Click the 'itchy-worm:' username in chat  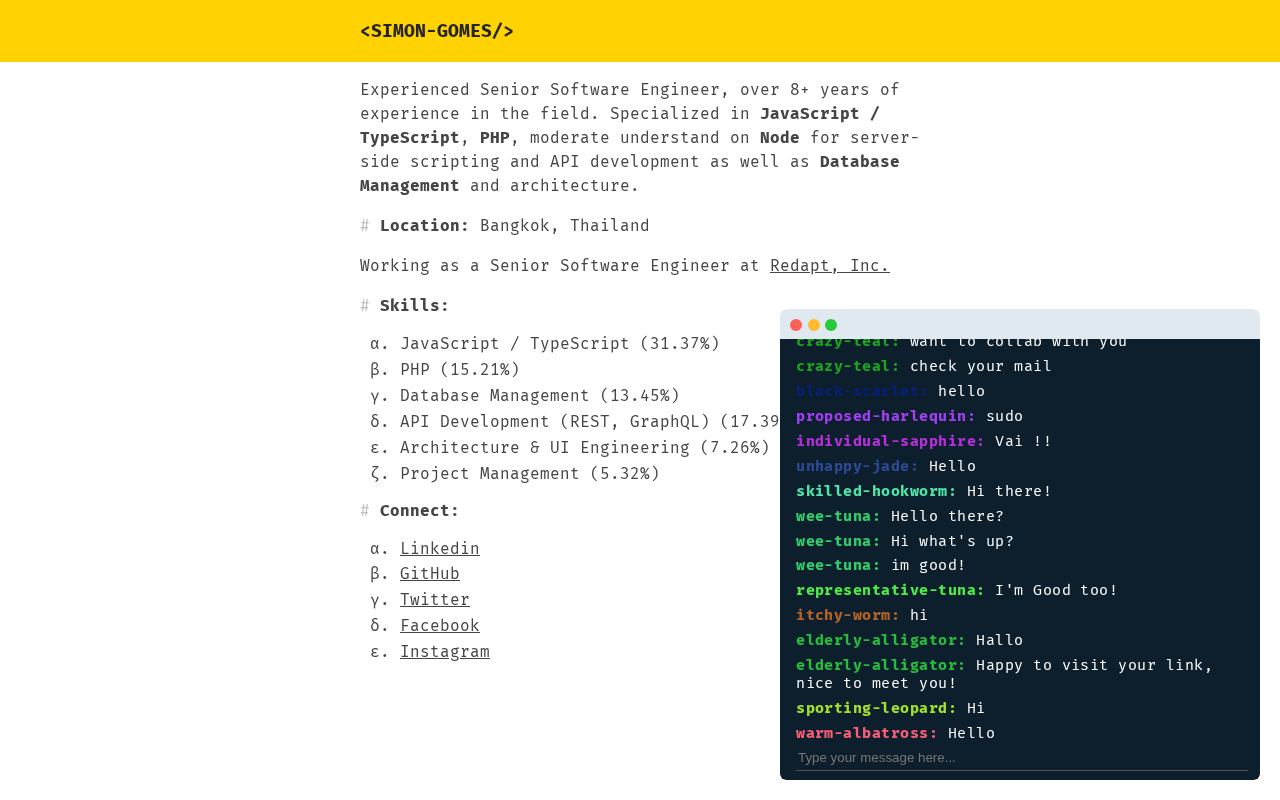tap(848, 615)
